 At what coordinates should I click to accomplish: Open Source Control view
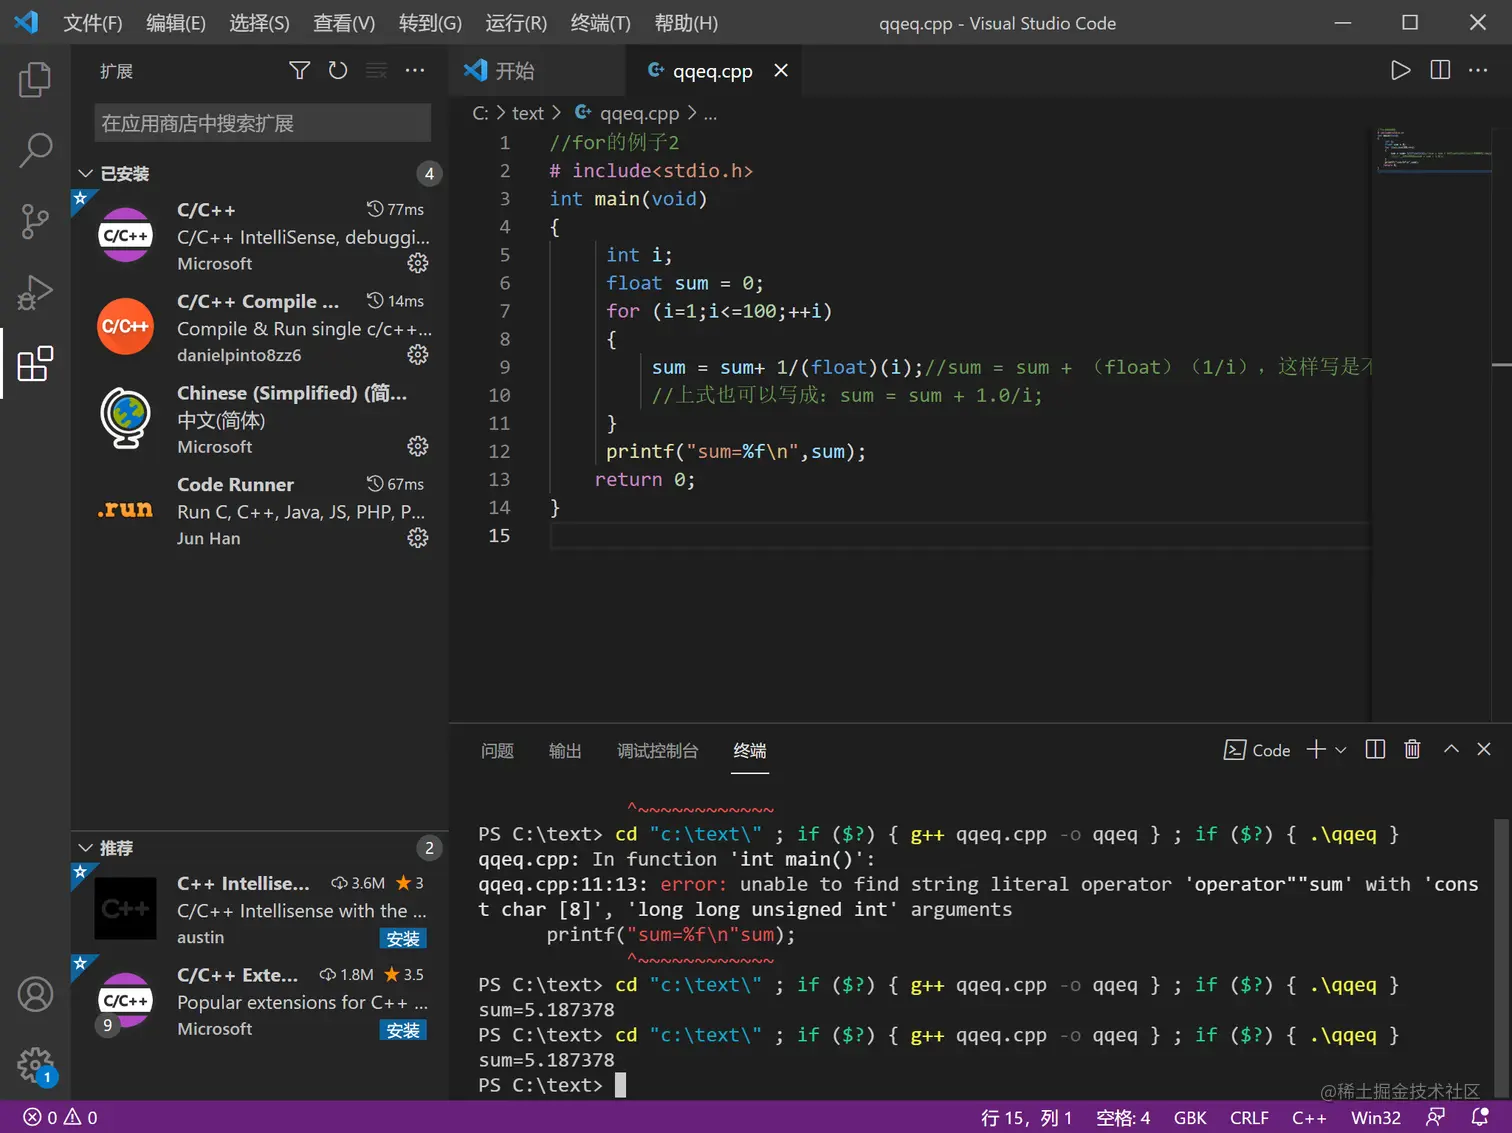(35, 221)
